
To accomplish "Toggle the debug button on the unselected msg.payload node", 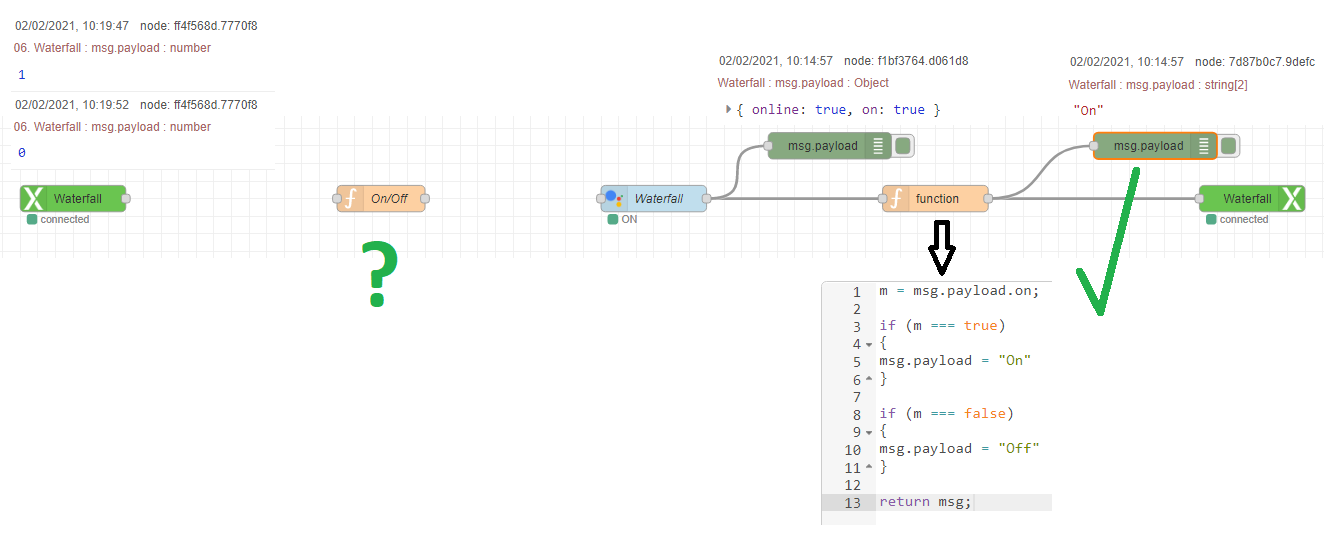I will [903, 146].
